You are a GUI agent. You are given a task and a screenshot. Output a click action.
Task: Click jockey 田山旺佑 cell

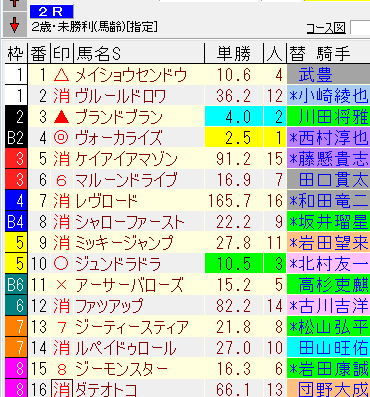(x=328, y=348)
